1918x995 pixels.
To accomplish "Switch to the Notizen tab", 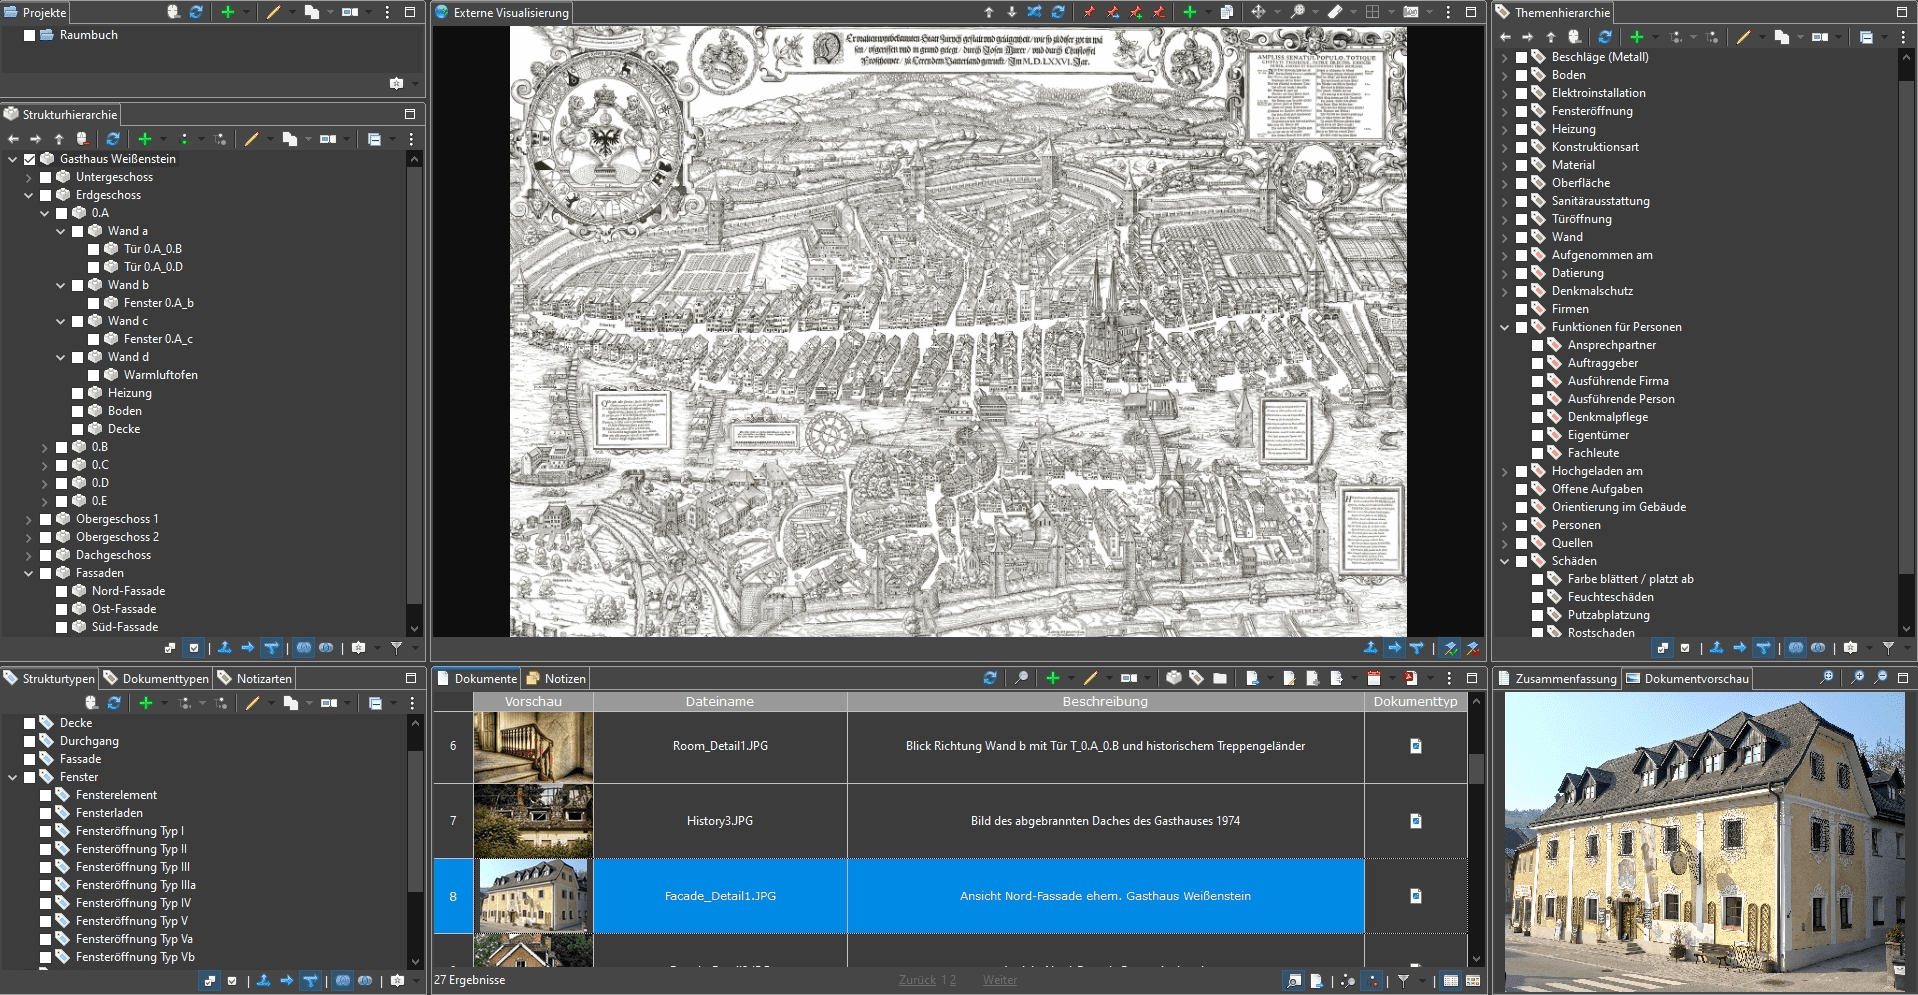I will pos(556,678).
